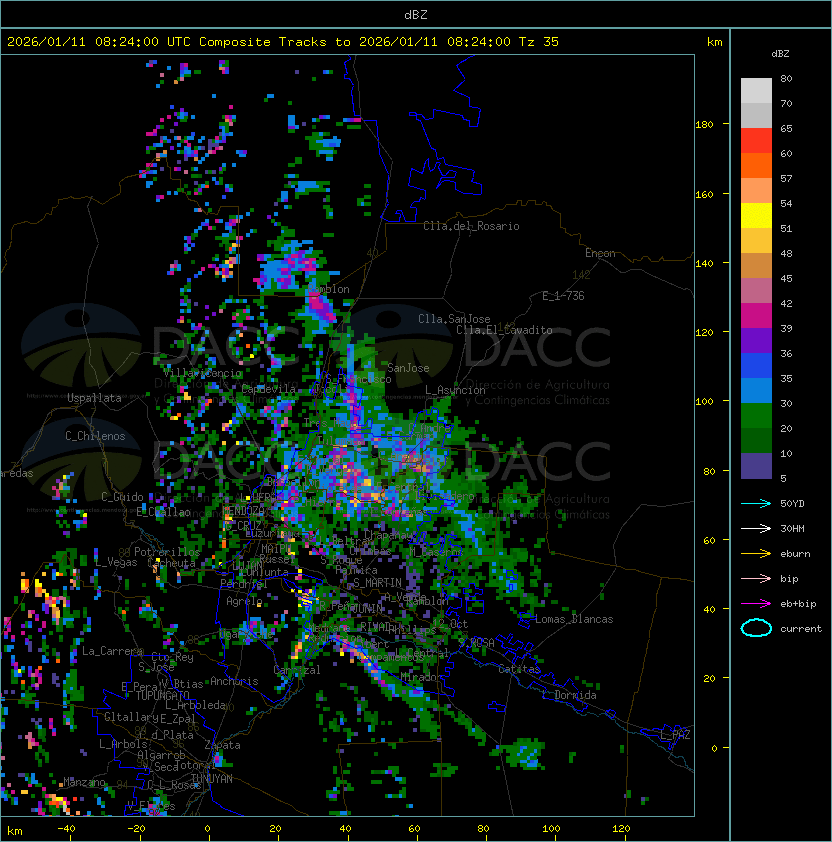Click the Lomas_Blancas place label

coord(574,619)
